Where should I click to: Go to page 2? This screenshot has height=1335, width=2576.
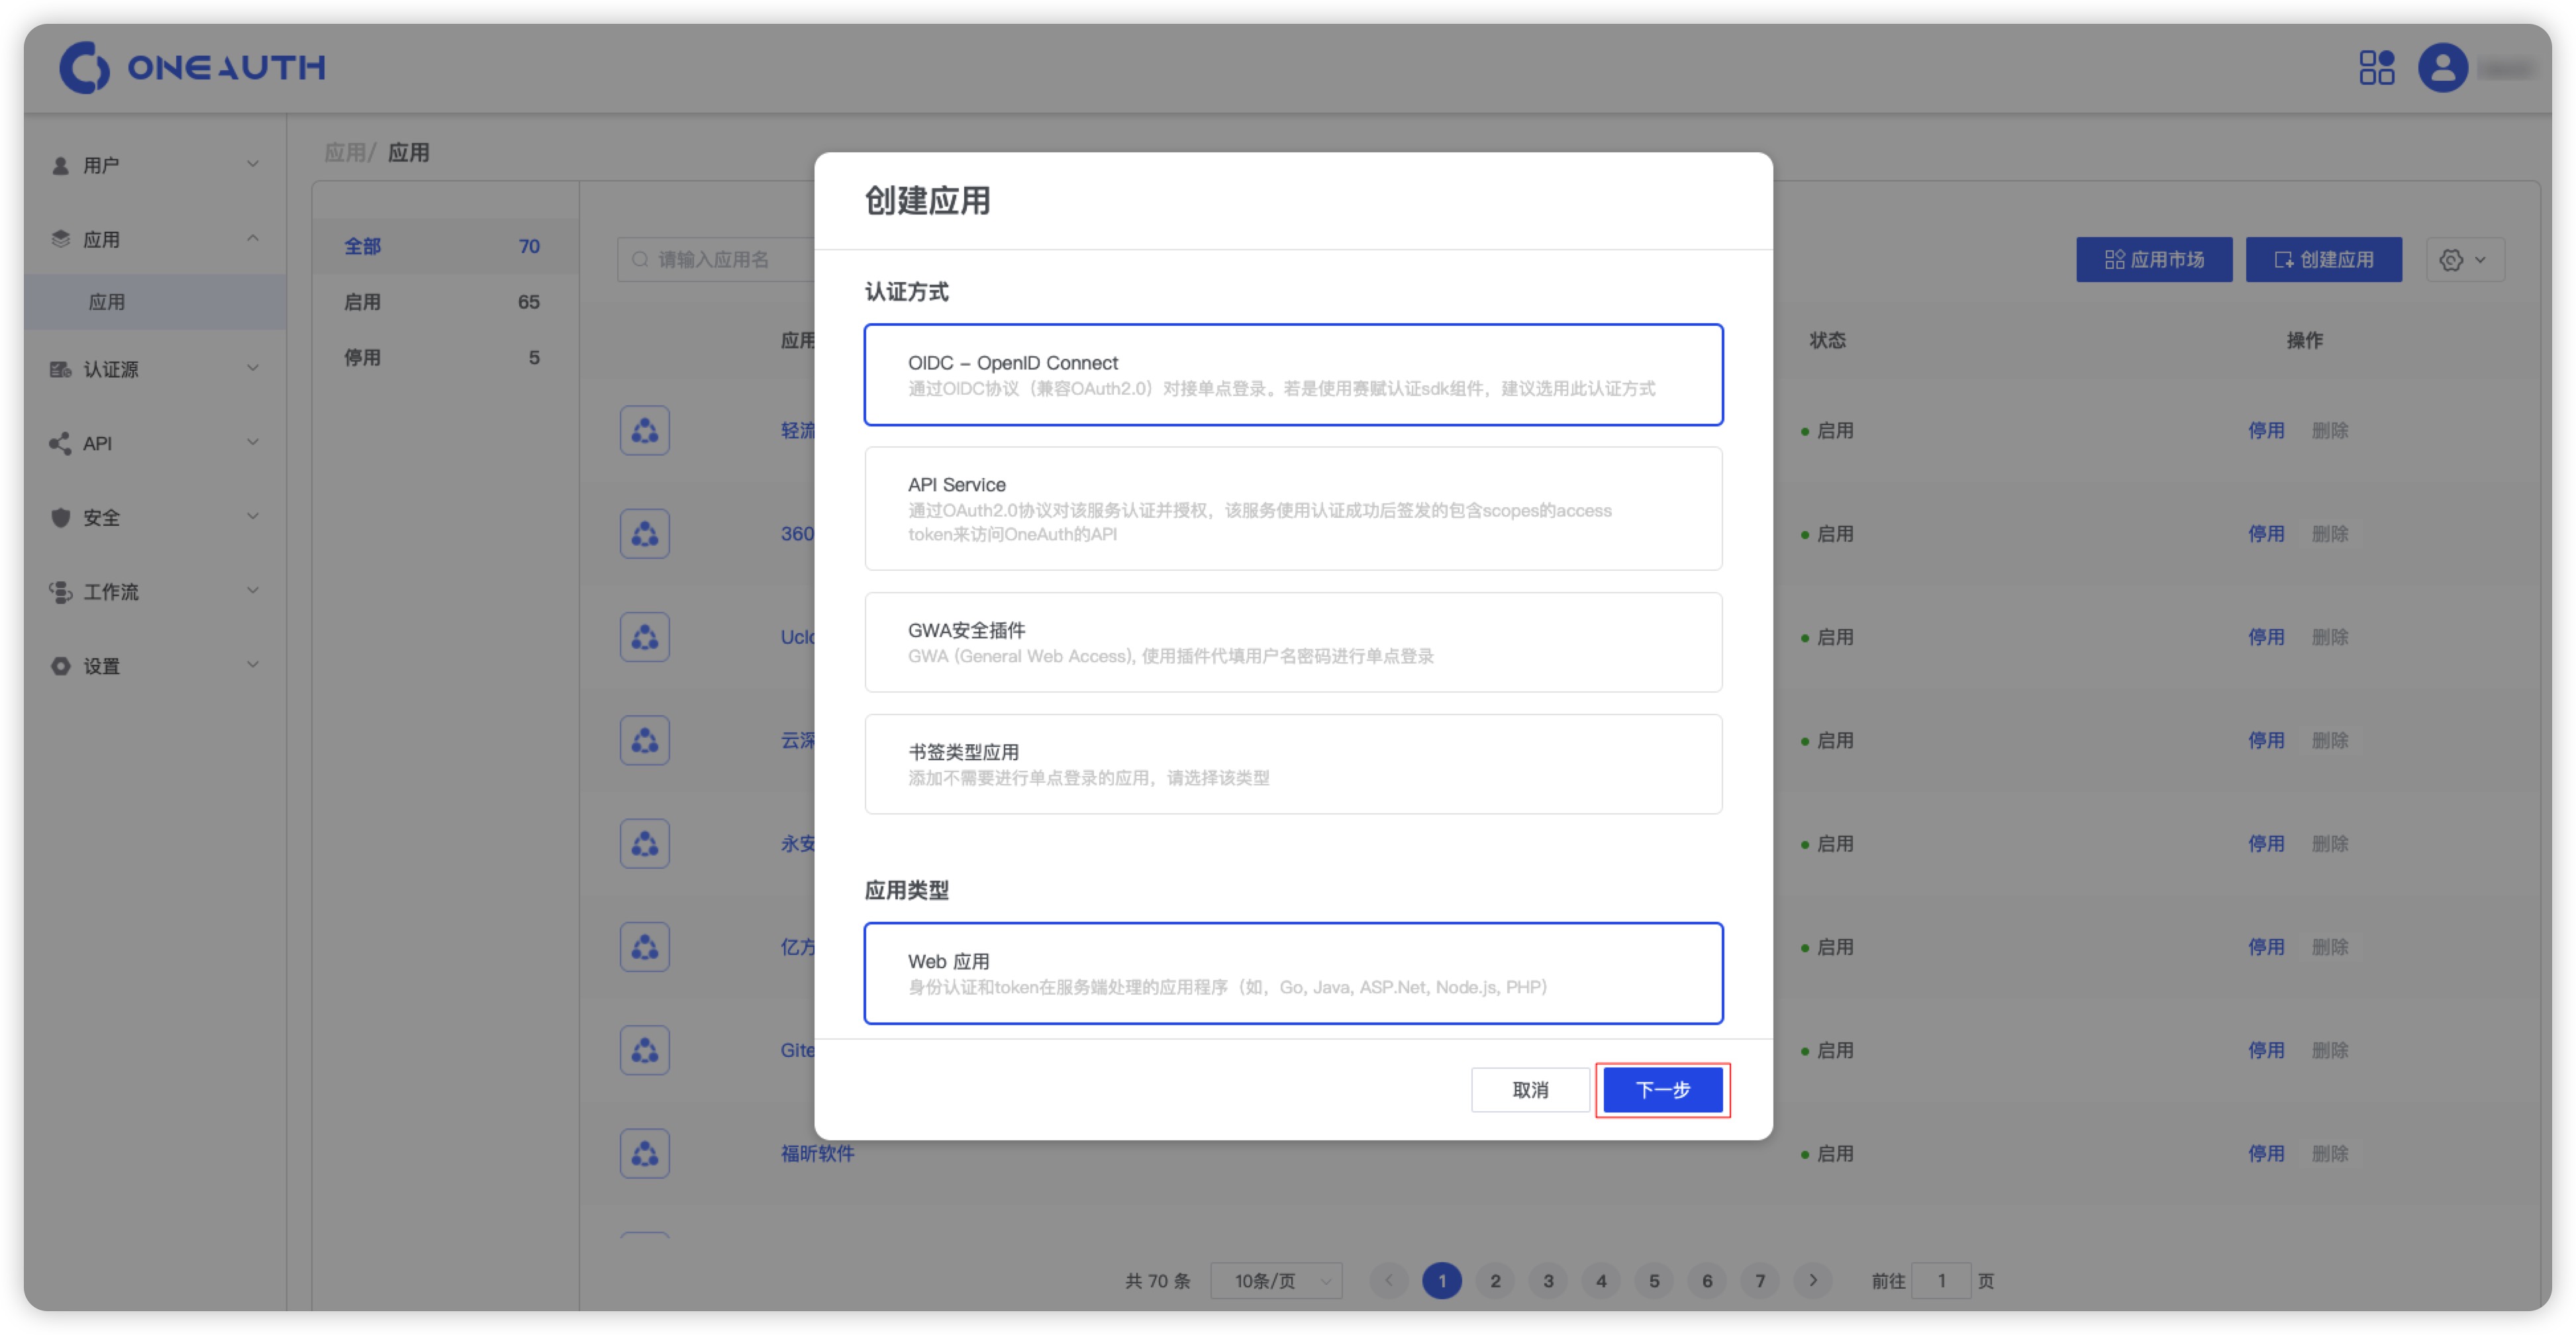point(1495,1280)
